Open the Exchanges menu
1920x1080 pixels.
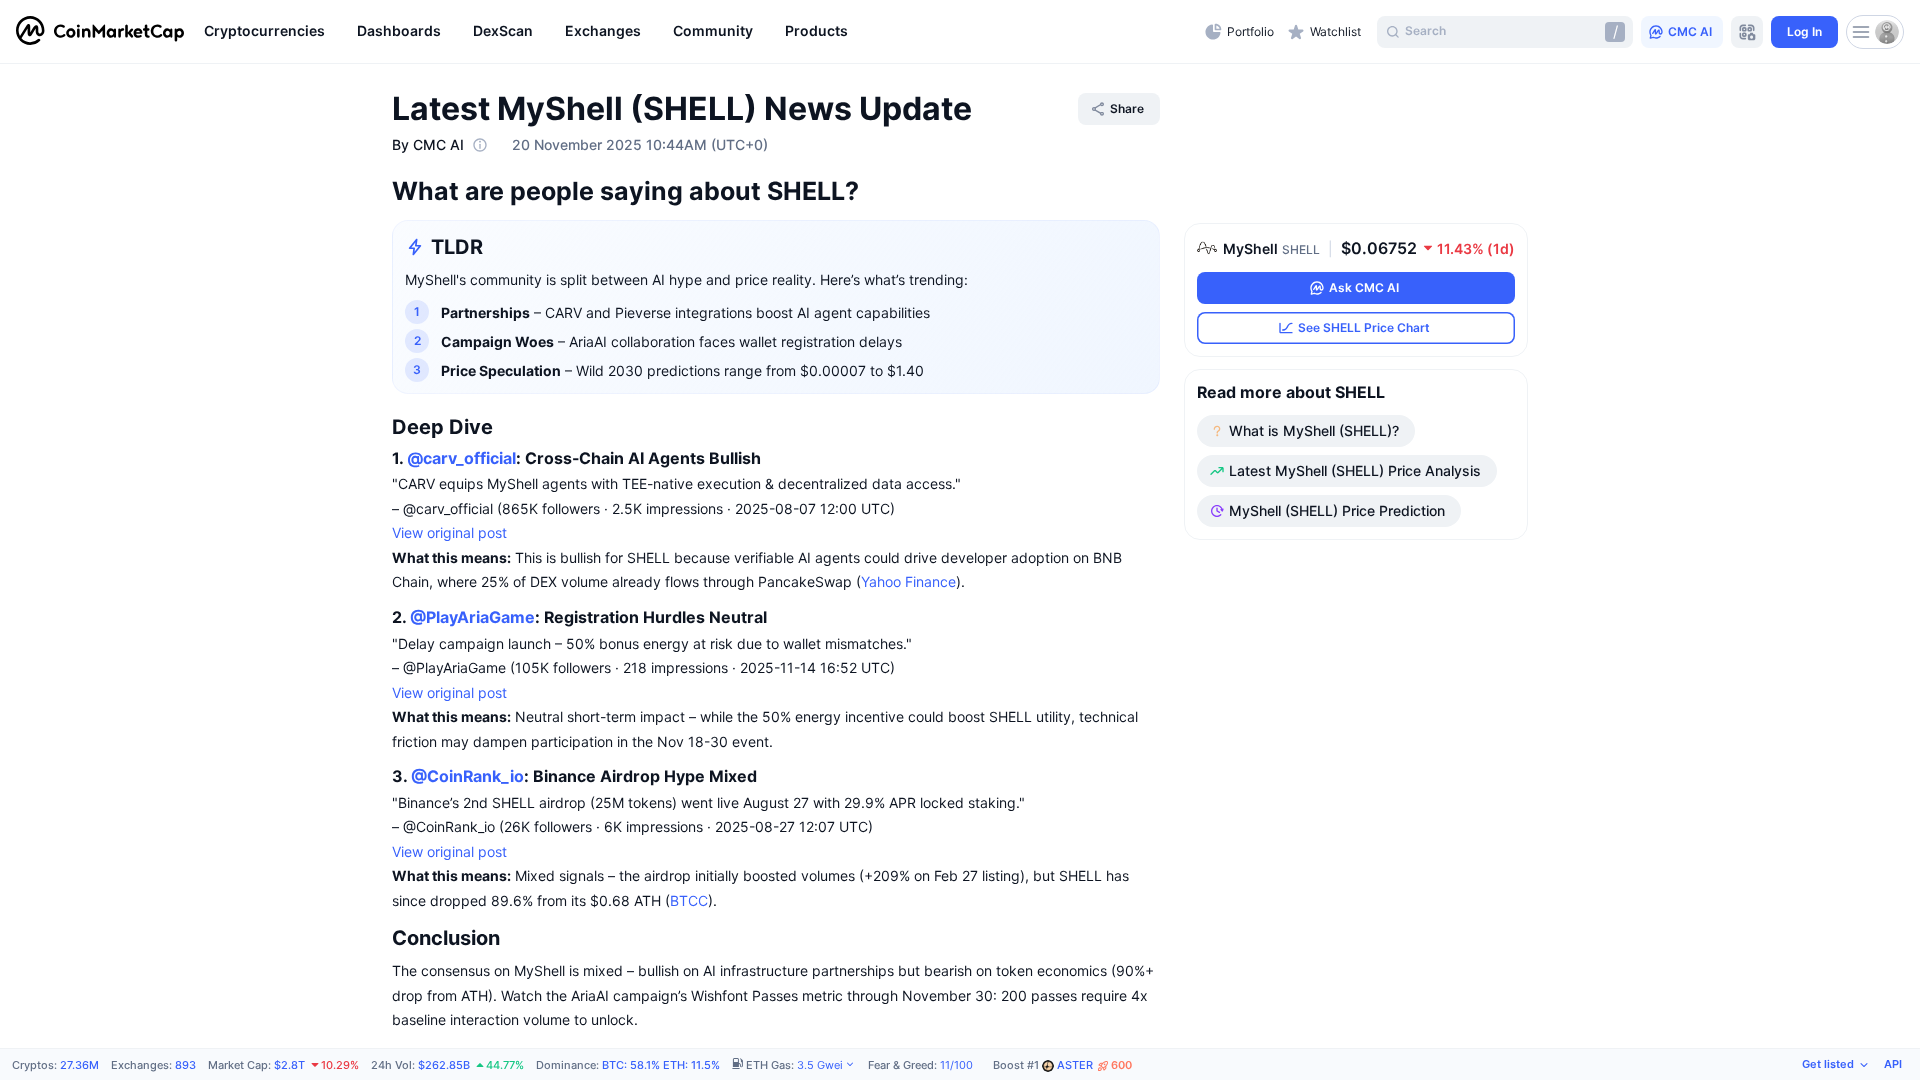click(x=602, y=31)
